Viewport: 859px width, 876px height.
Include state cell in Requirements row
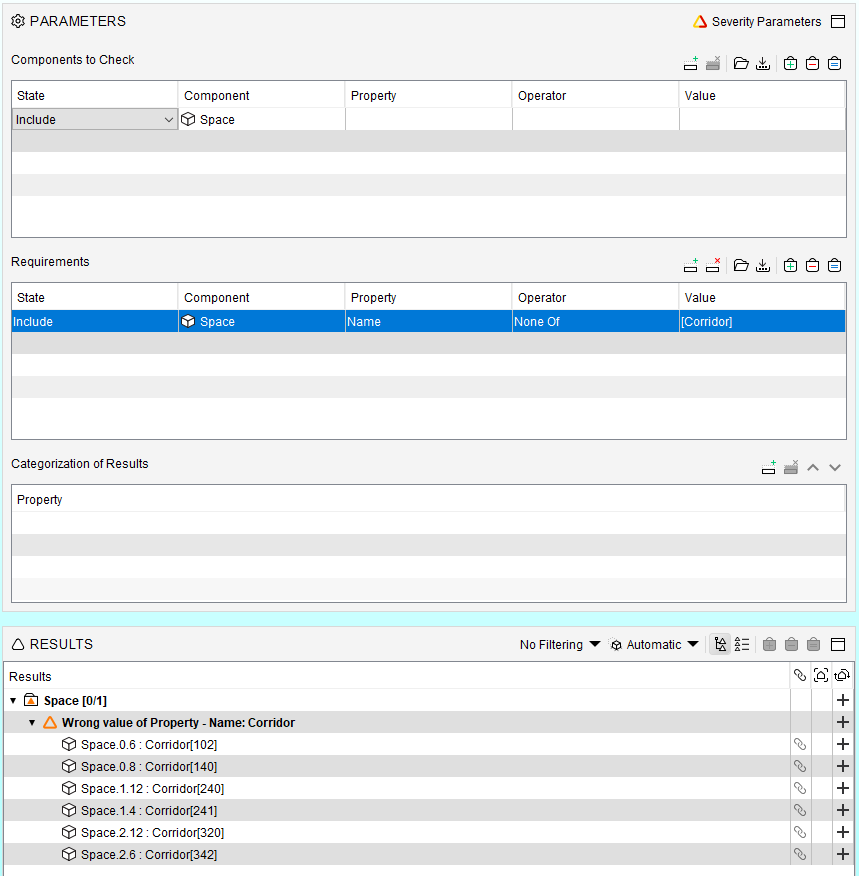coord(94,322)
